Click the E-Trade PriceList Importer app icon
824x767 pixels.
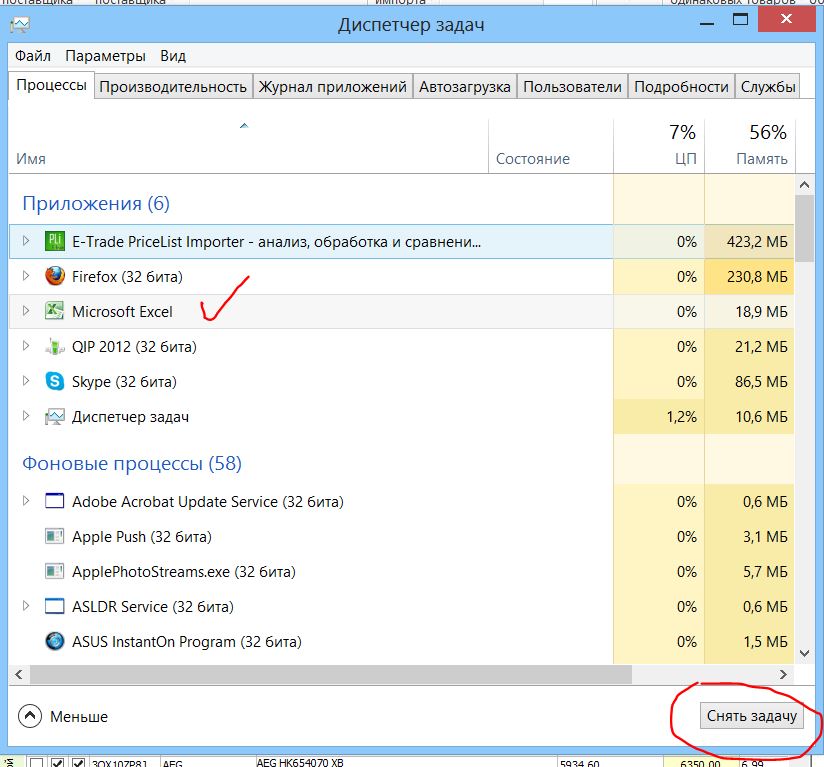[x=55, y=242]
